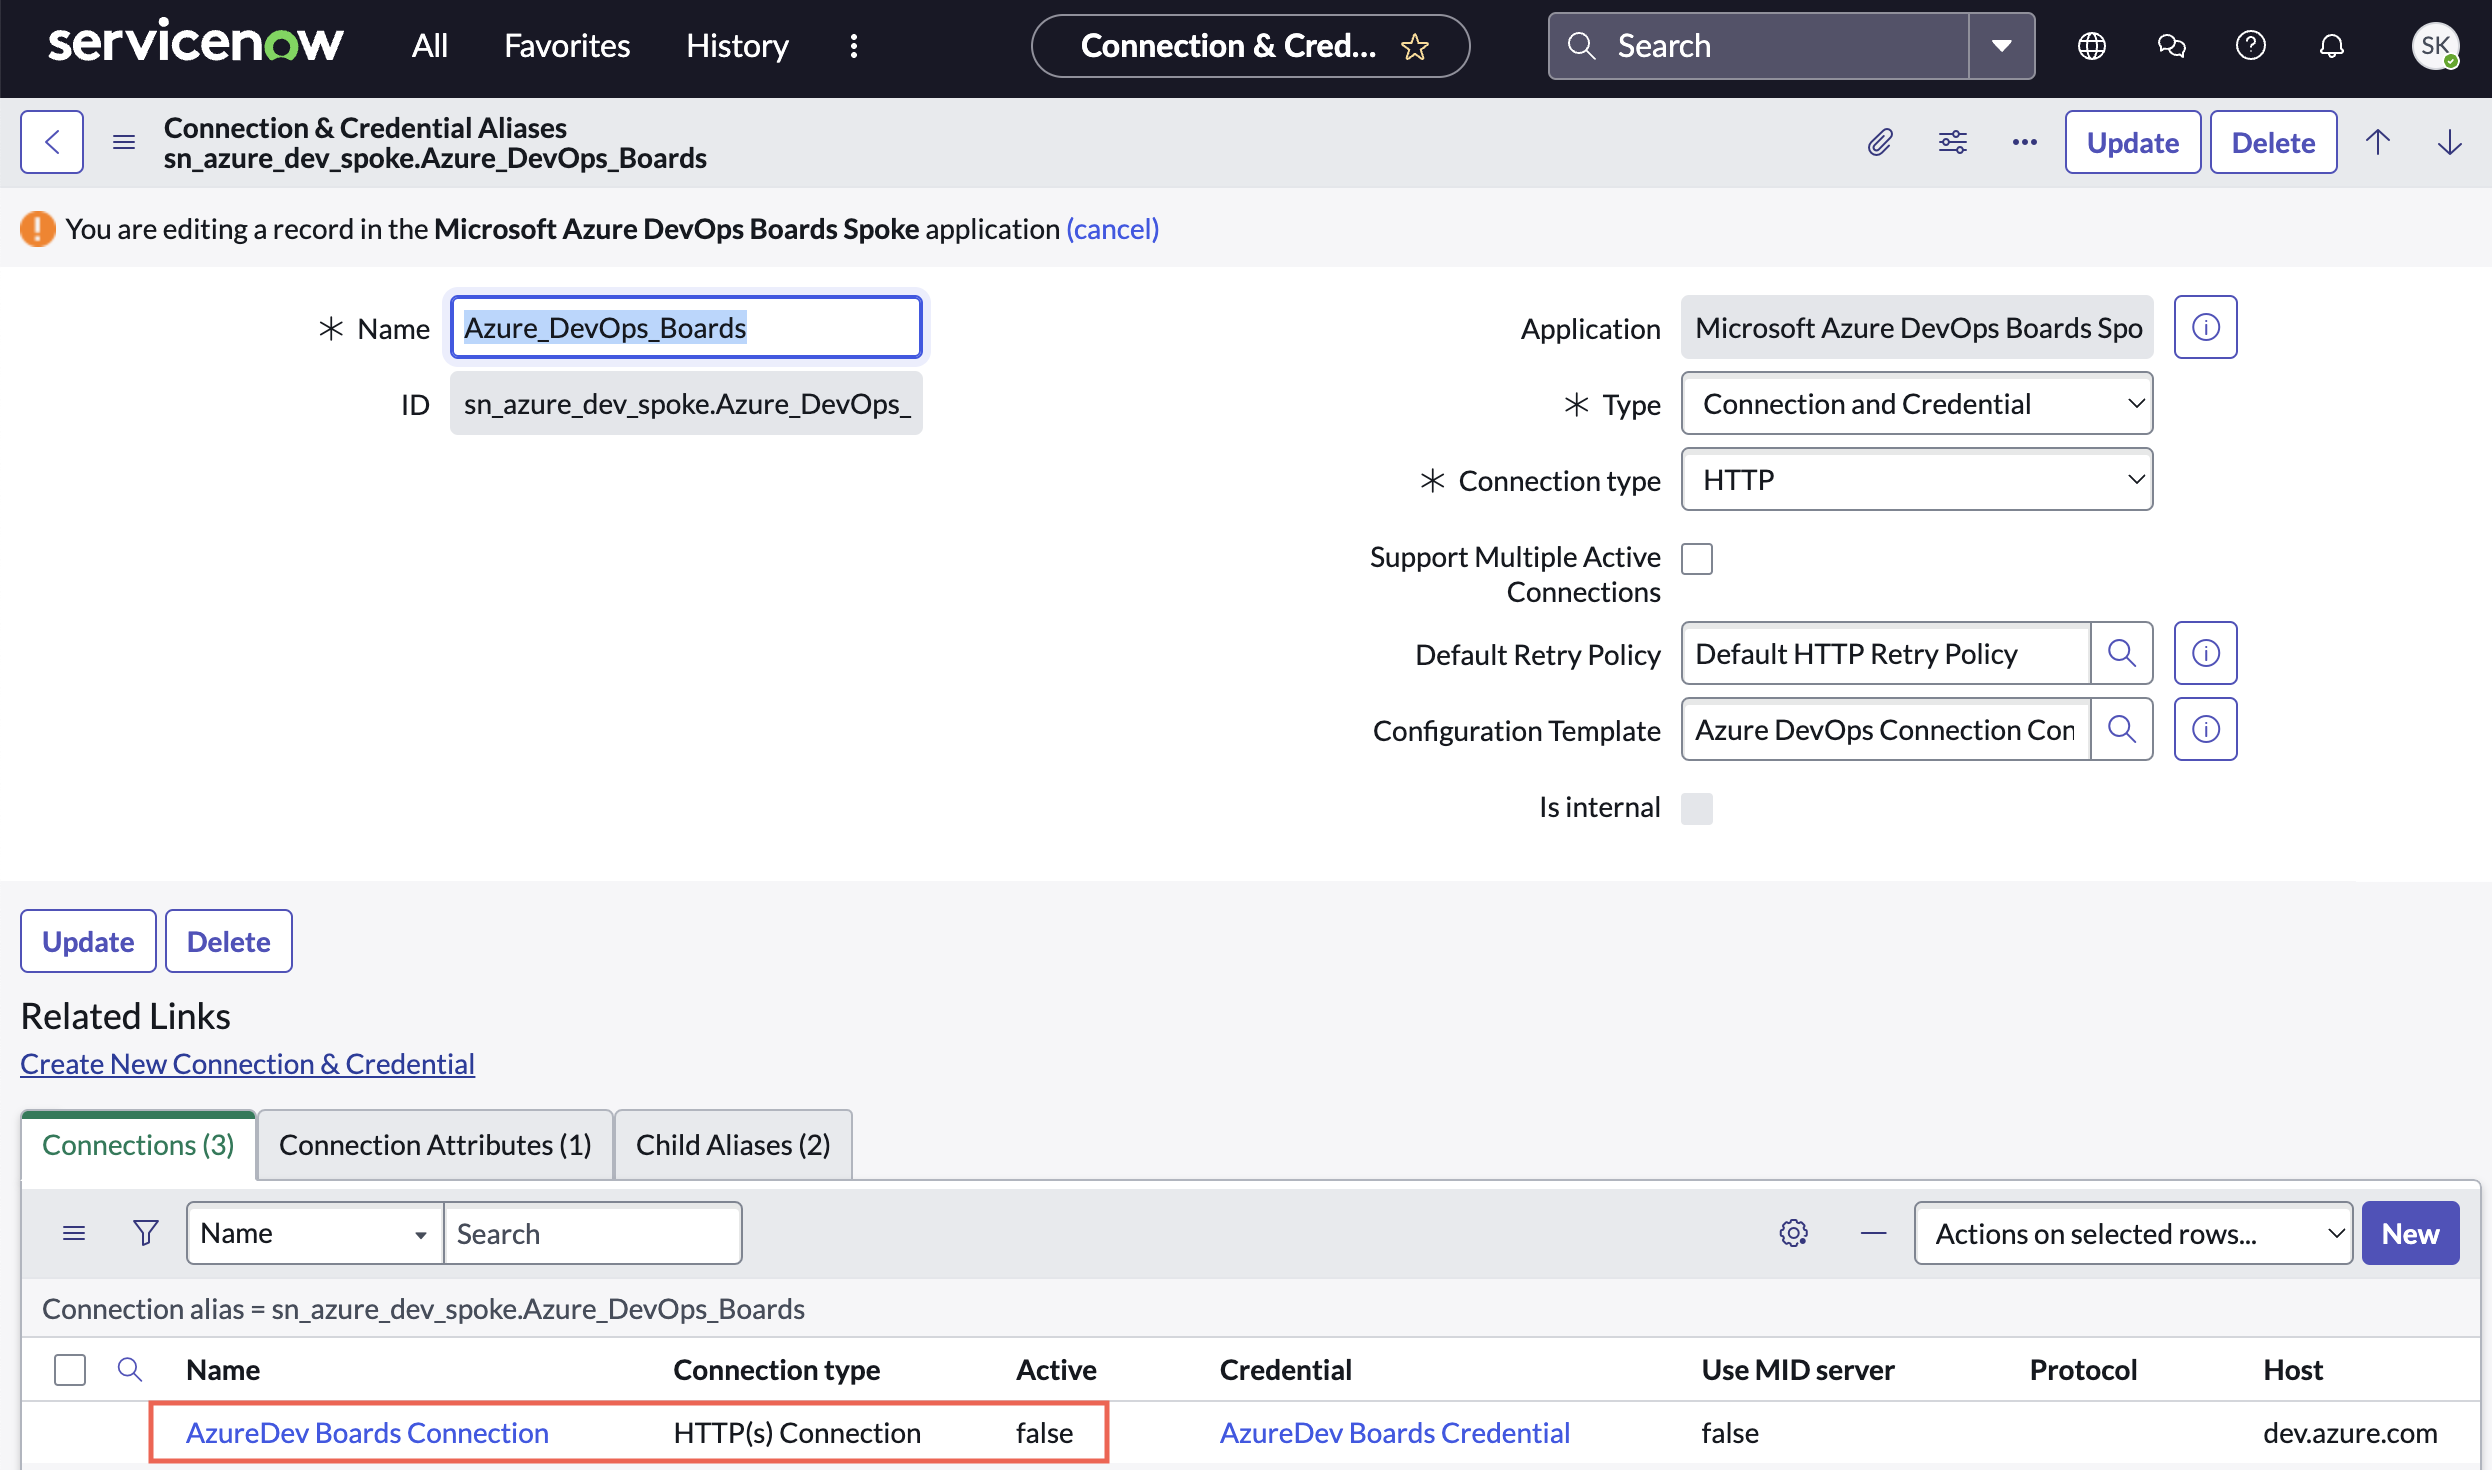Image resolution: width=2492 pixels, height=1470 pixels.
Task: Open the Favorites menu
Action: [567, 46]
